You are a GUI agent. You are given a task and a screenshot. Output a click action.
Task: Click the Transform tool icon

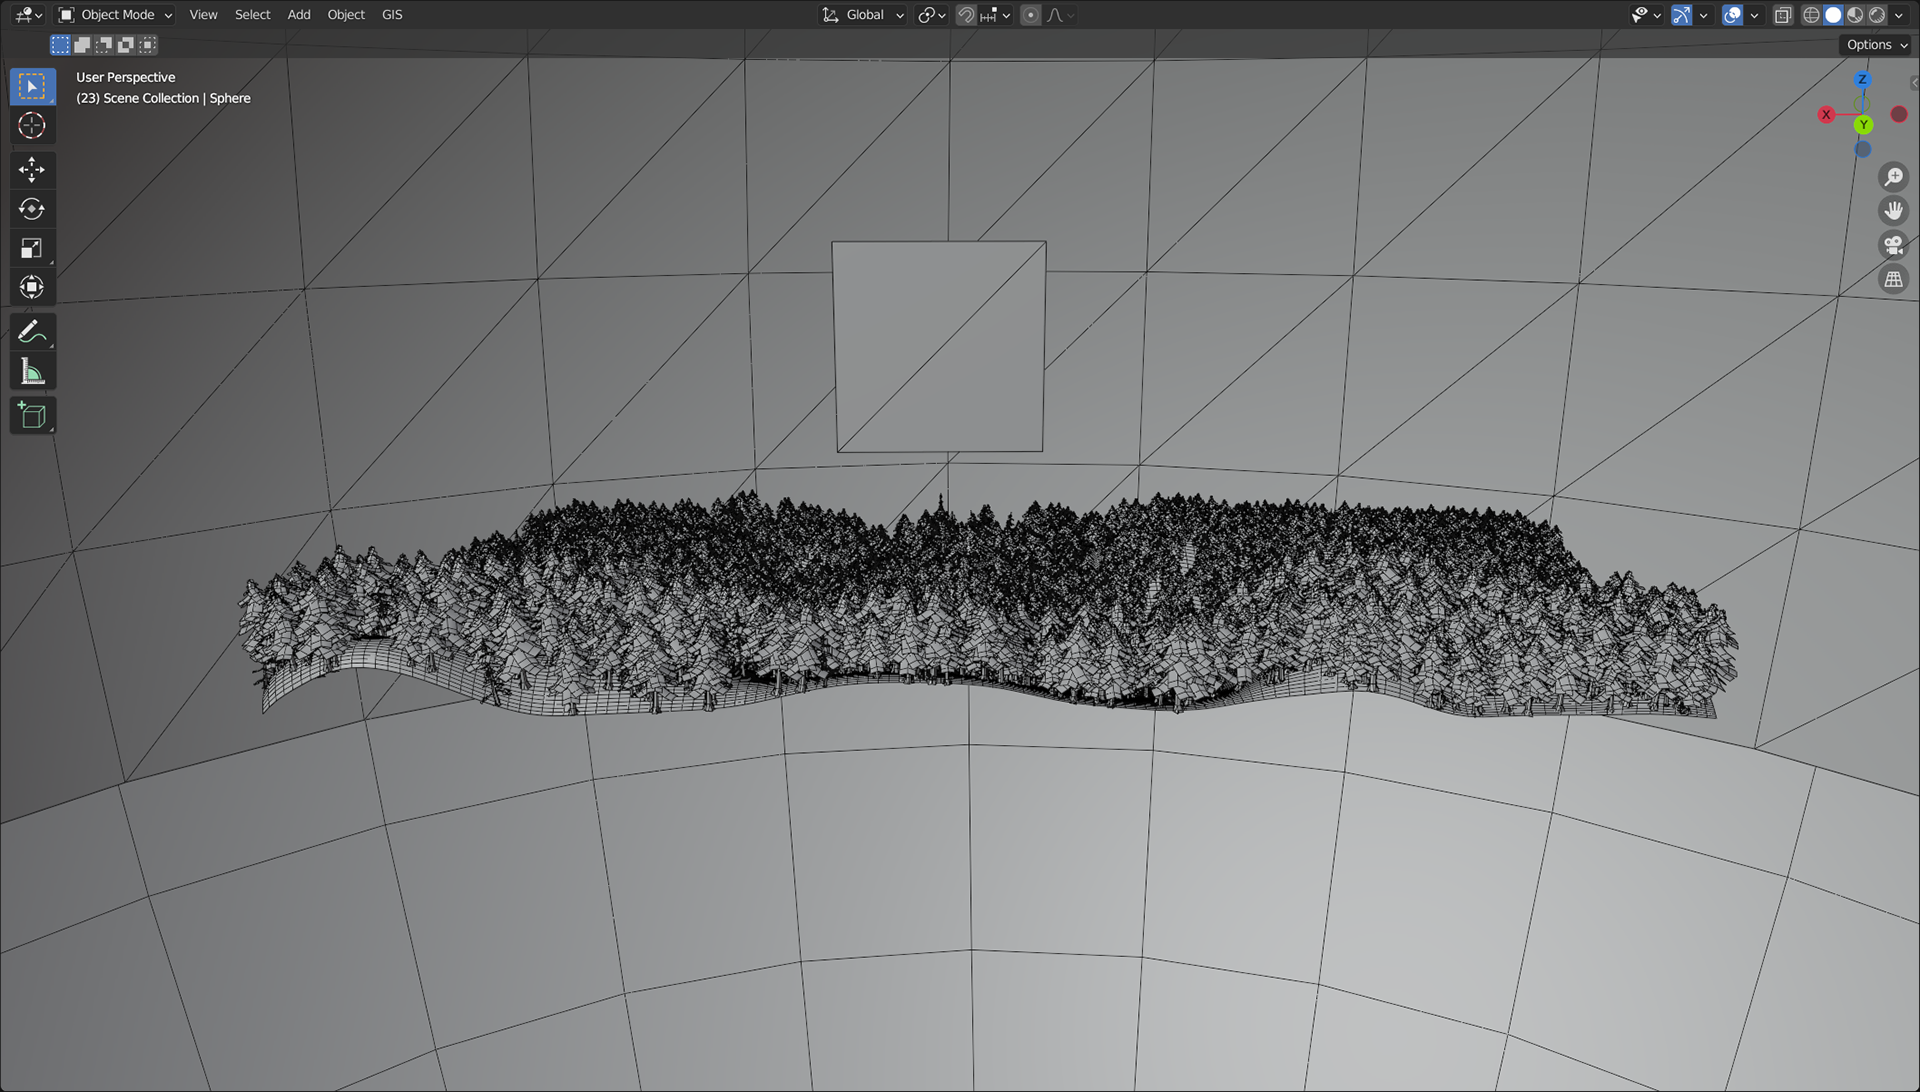click(x=32, y=287)
